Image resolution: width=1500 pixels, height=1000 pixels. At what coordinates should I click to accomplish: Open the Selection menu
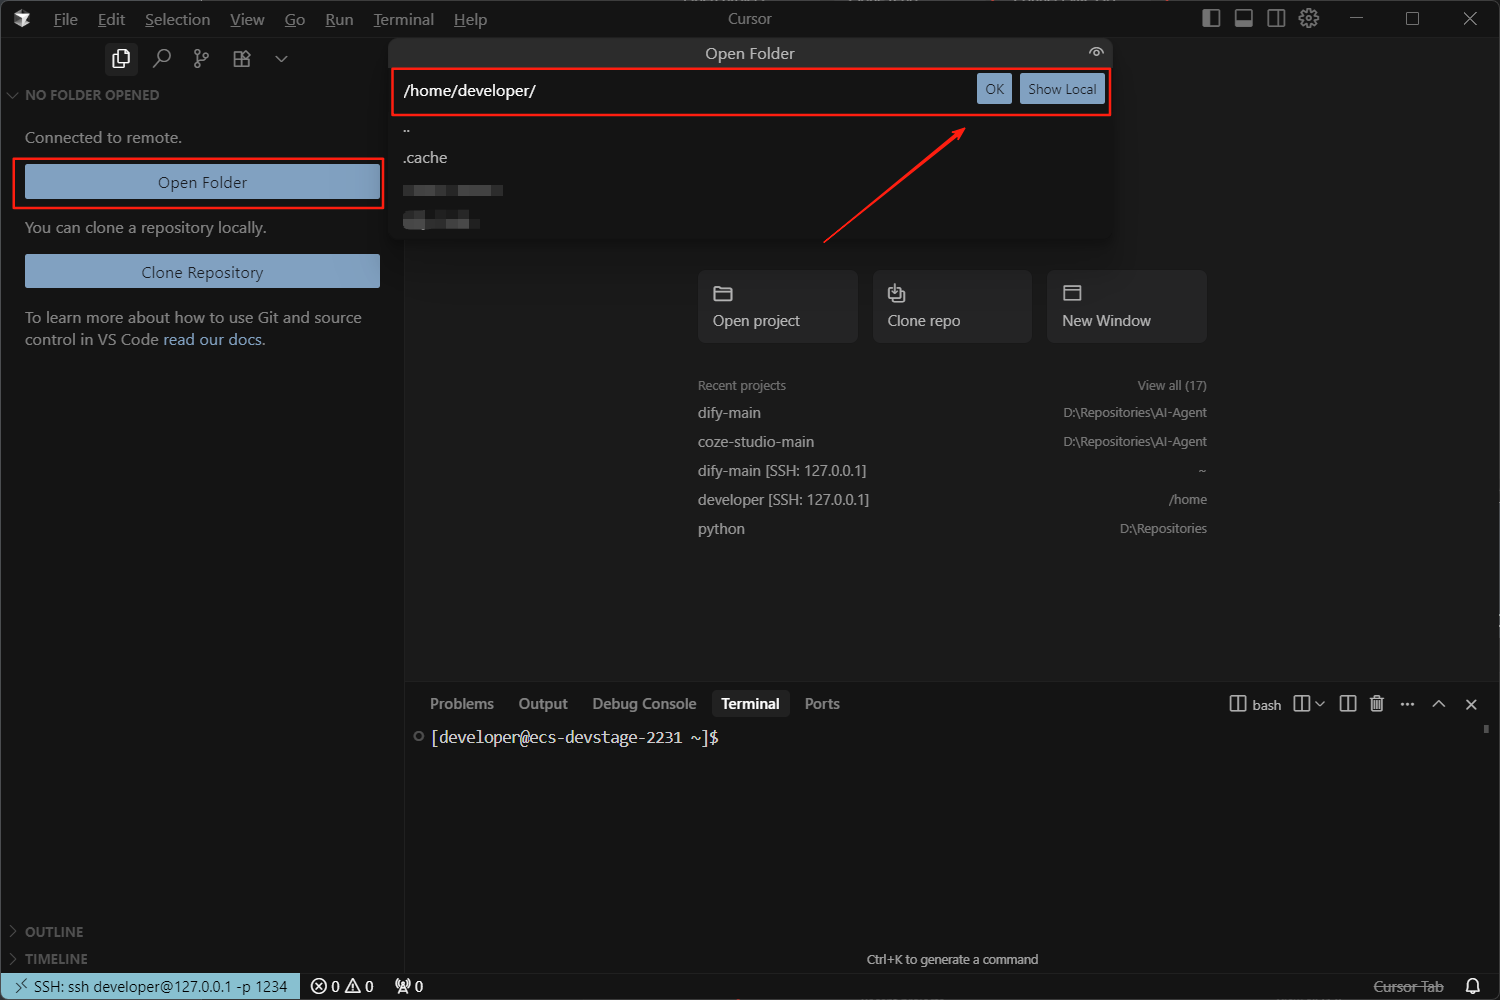[177, 19]
